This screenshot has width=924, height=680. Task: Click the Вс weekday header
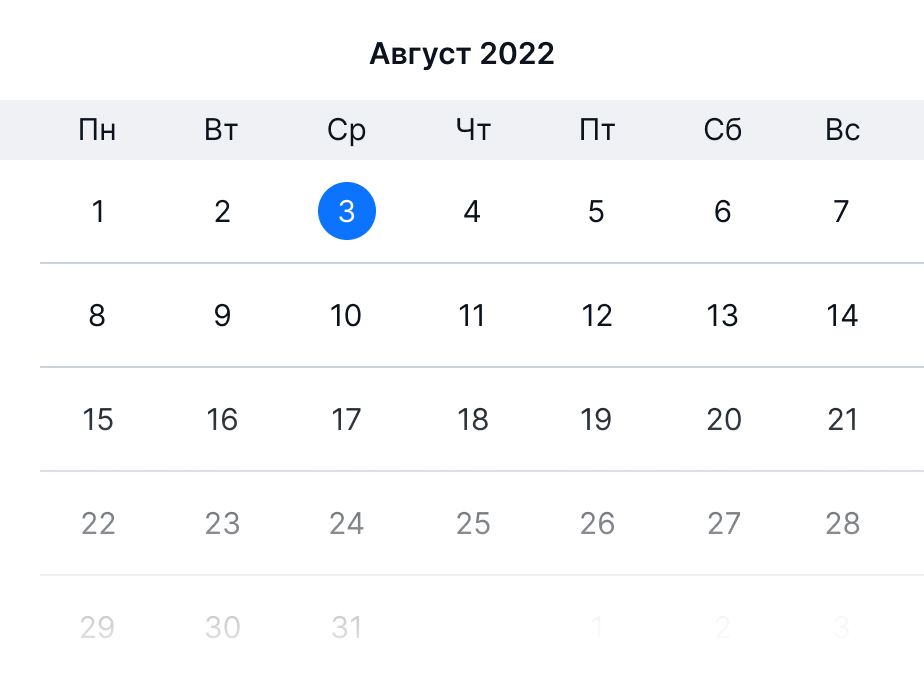[842, 130]
